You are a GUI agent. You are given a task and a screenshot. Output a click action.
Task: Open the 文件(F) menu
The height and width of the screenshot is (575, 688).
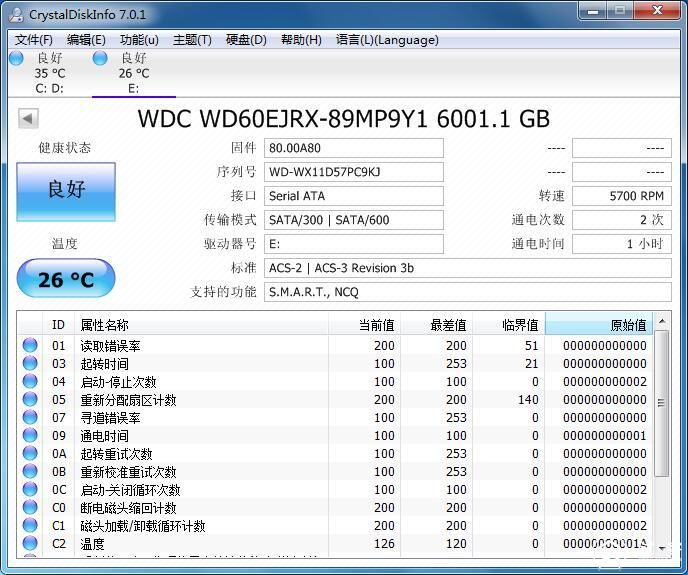tap(33, 40)
